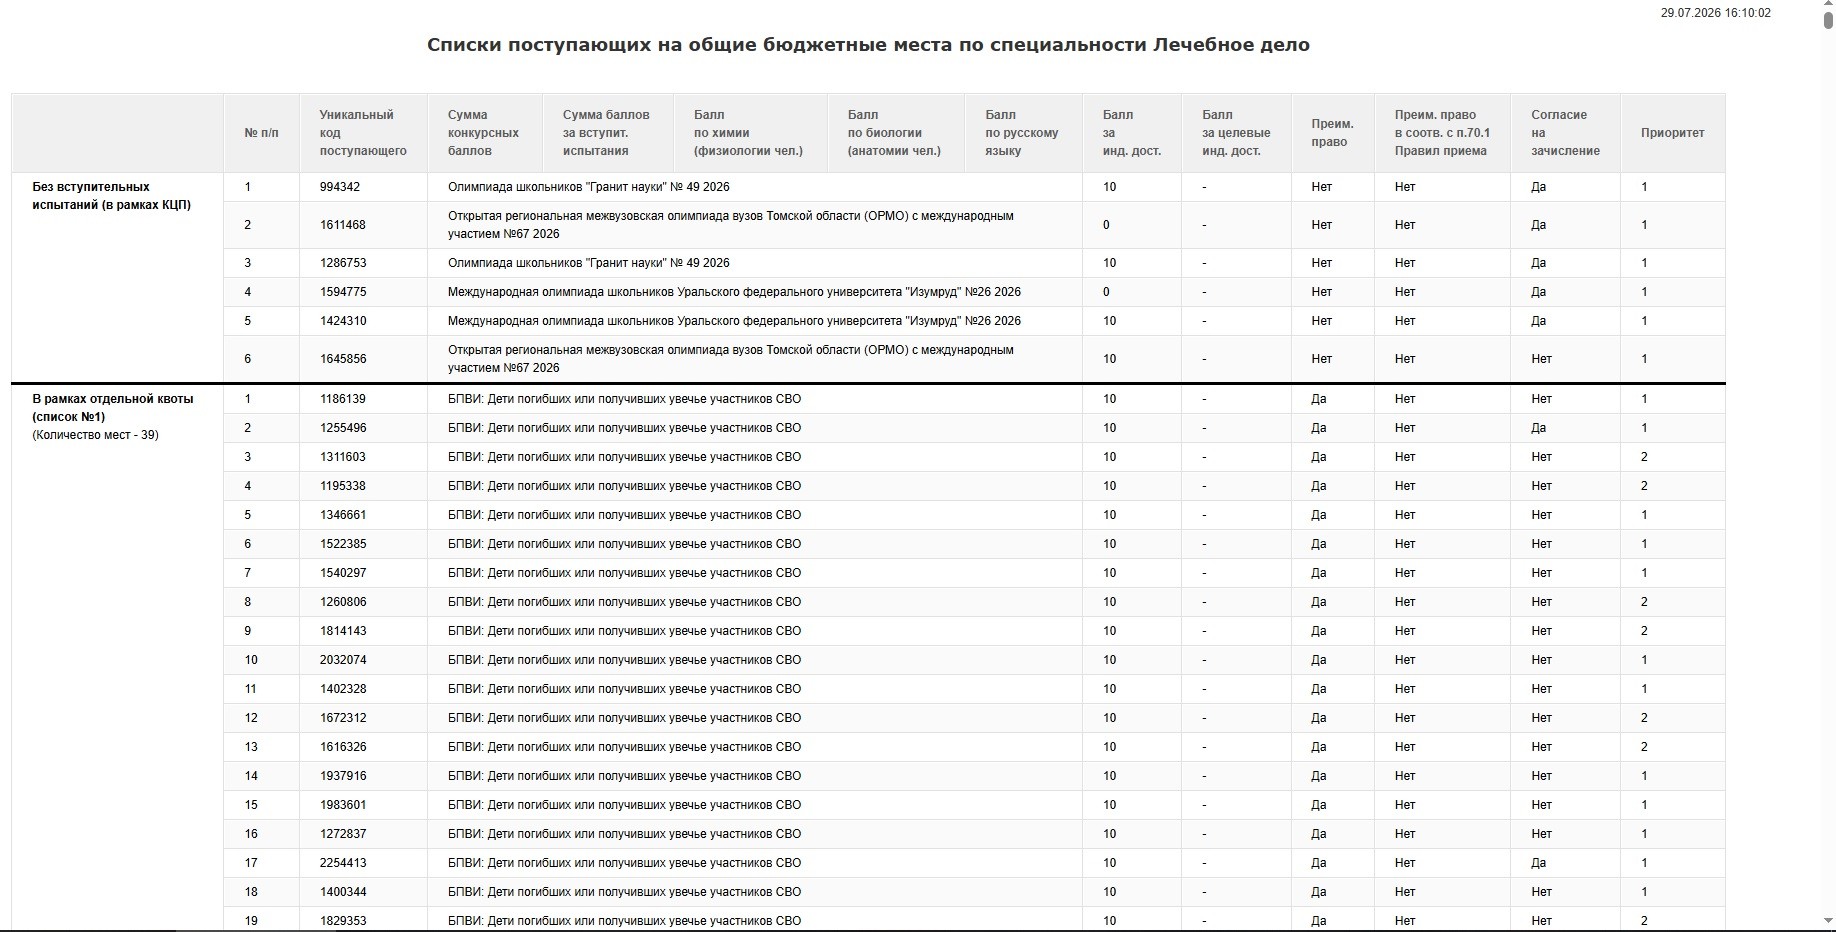The image size is (1836, 932).
Task: Click consent 'Да' in row 1255496
Action: click(x=1538, y=428)
